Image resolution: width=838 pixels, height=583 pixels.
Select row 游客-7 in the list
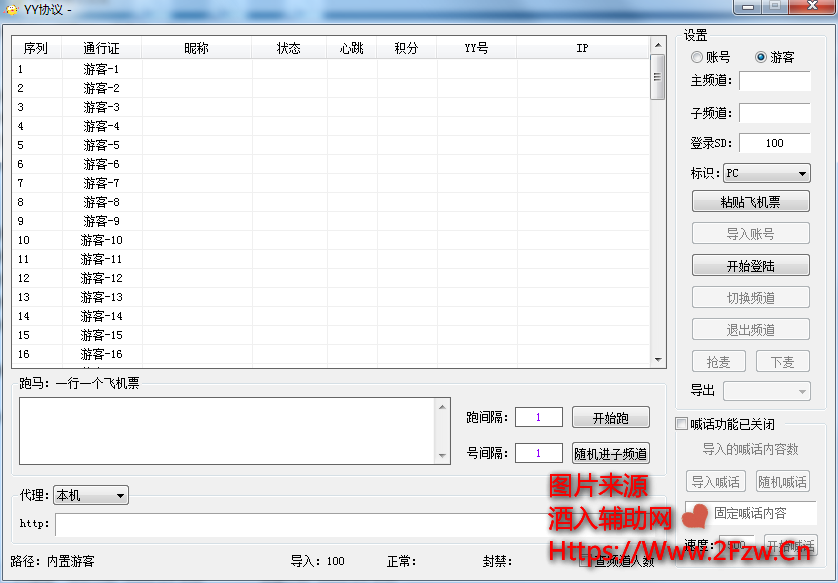pyautogui.click(x=331, y=183)
